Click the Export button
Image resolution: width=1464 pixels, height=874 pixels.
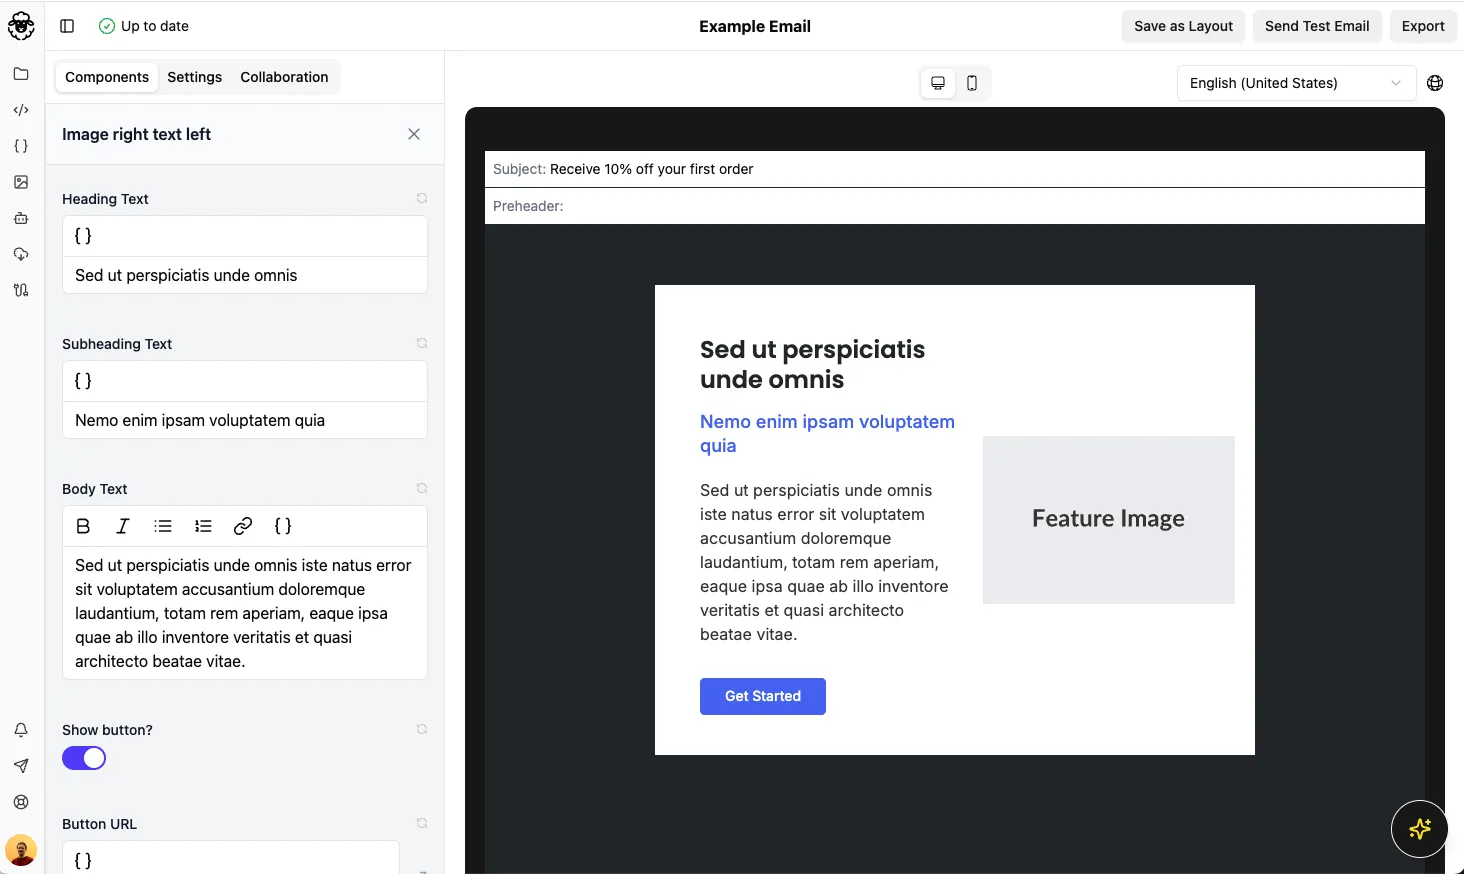(1422, 26)
